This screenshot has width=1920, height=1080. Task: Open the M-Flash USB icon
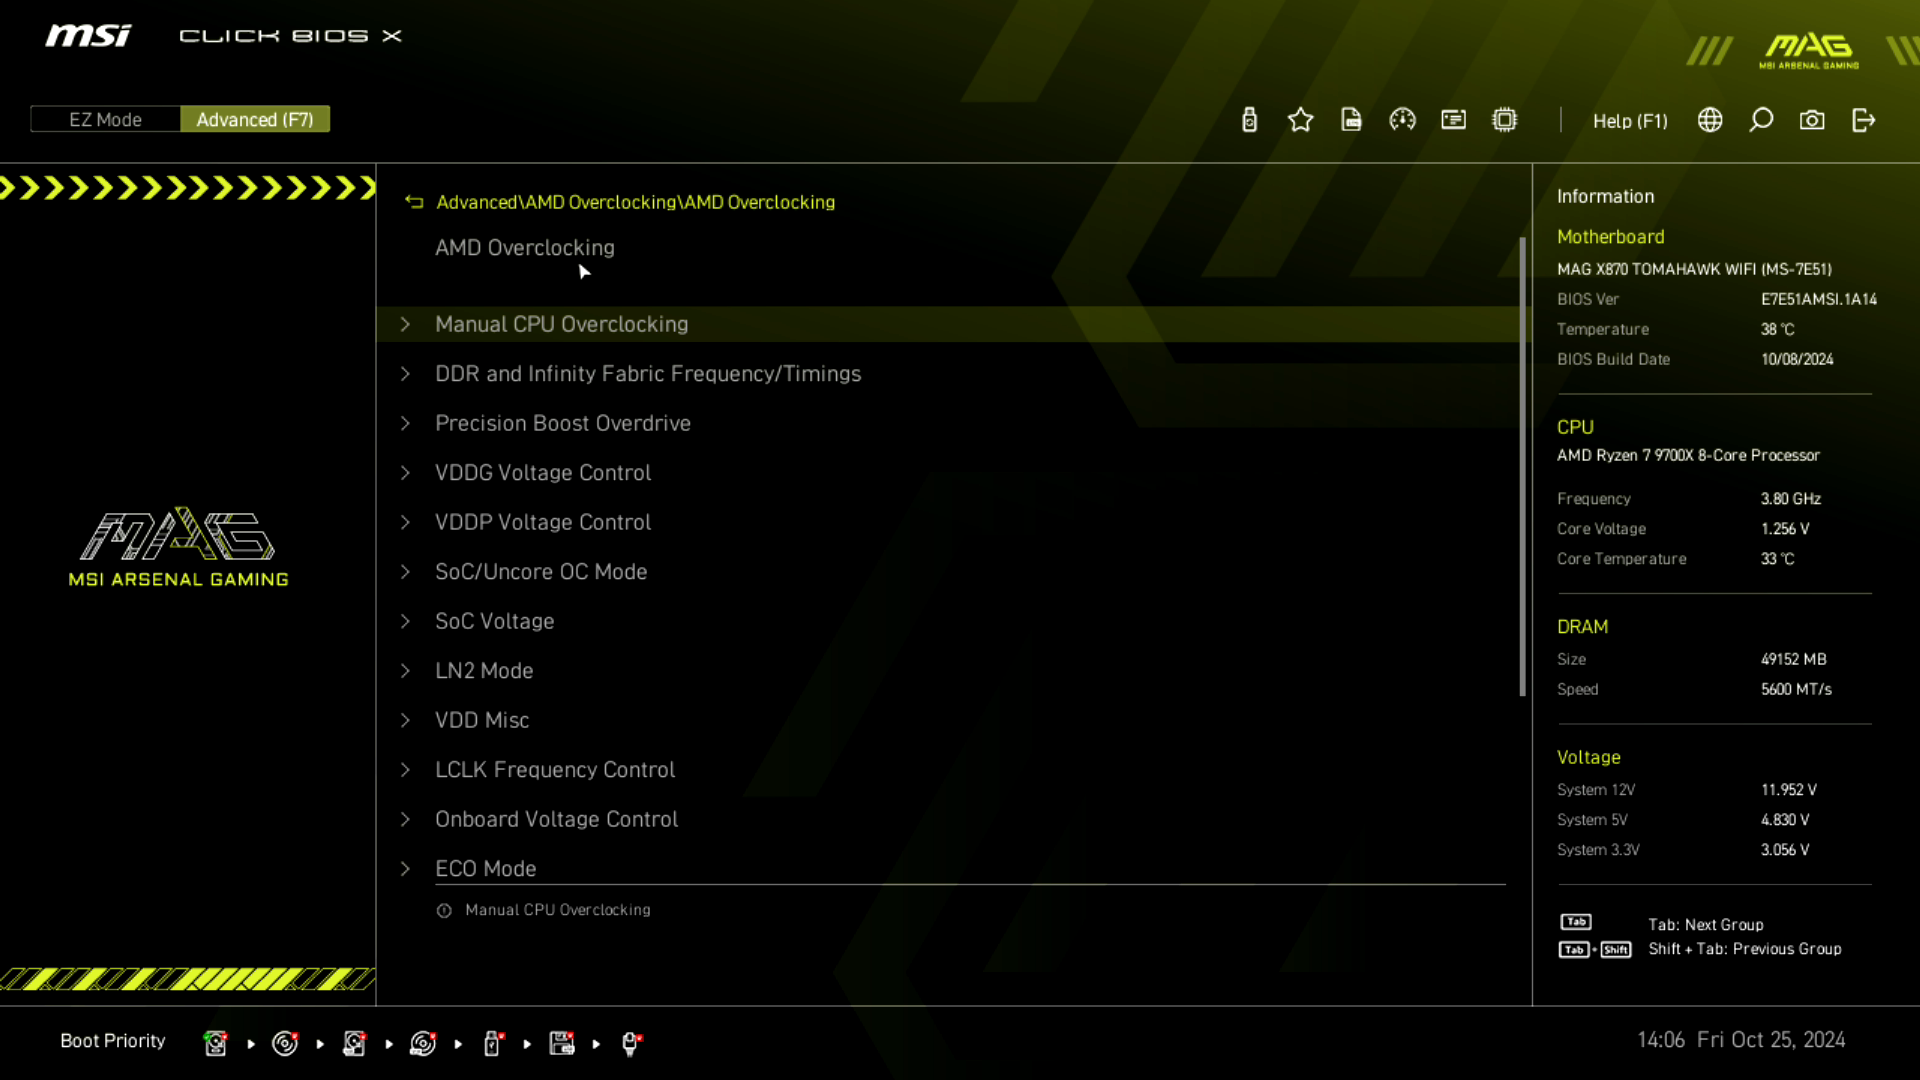(x=1249, y=120)
